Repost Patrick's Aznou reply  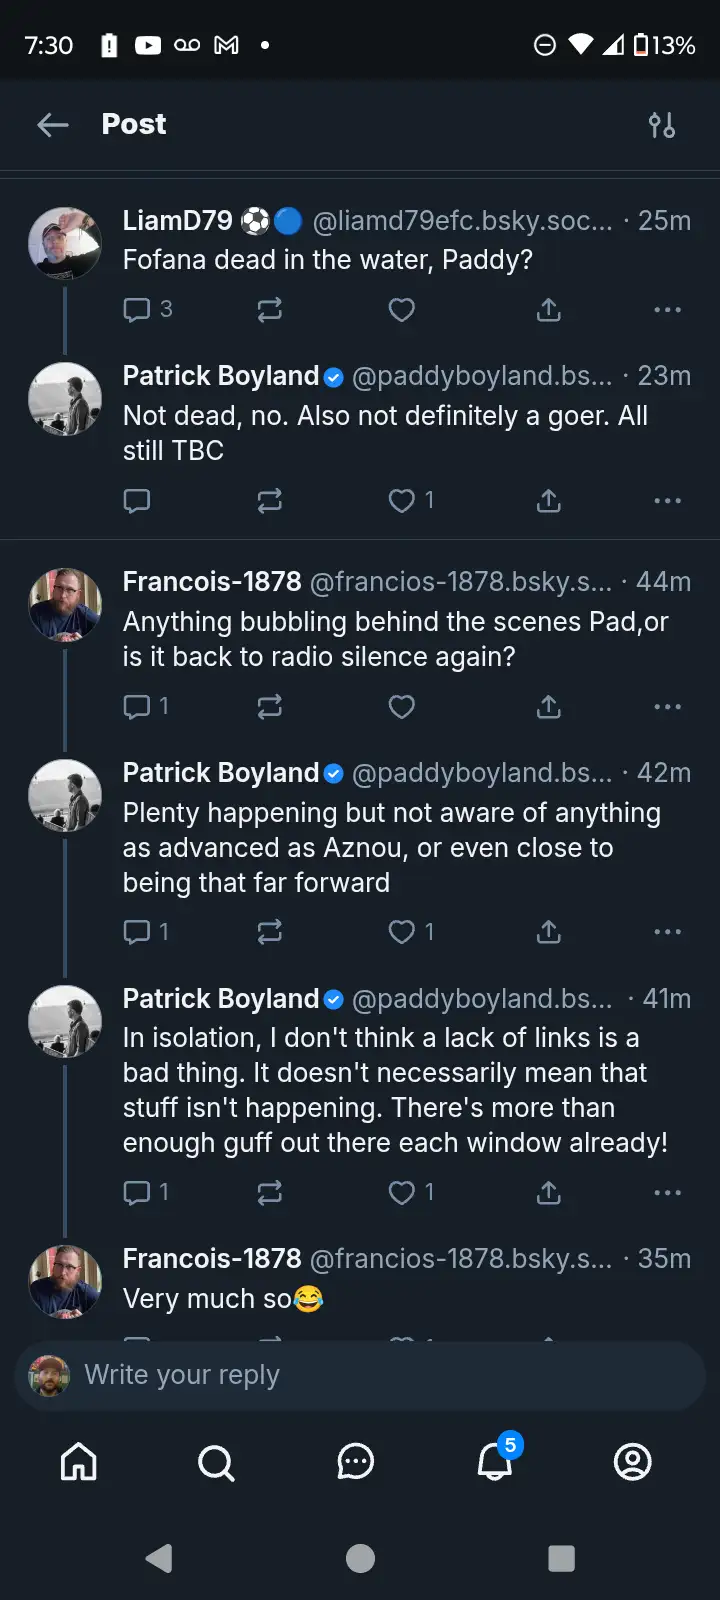point(270,932)
